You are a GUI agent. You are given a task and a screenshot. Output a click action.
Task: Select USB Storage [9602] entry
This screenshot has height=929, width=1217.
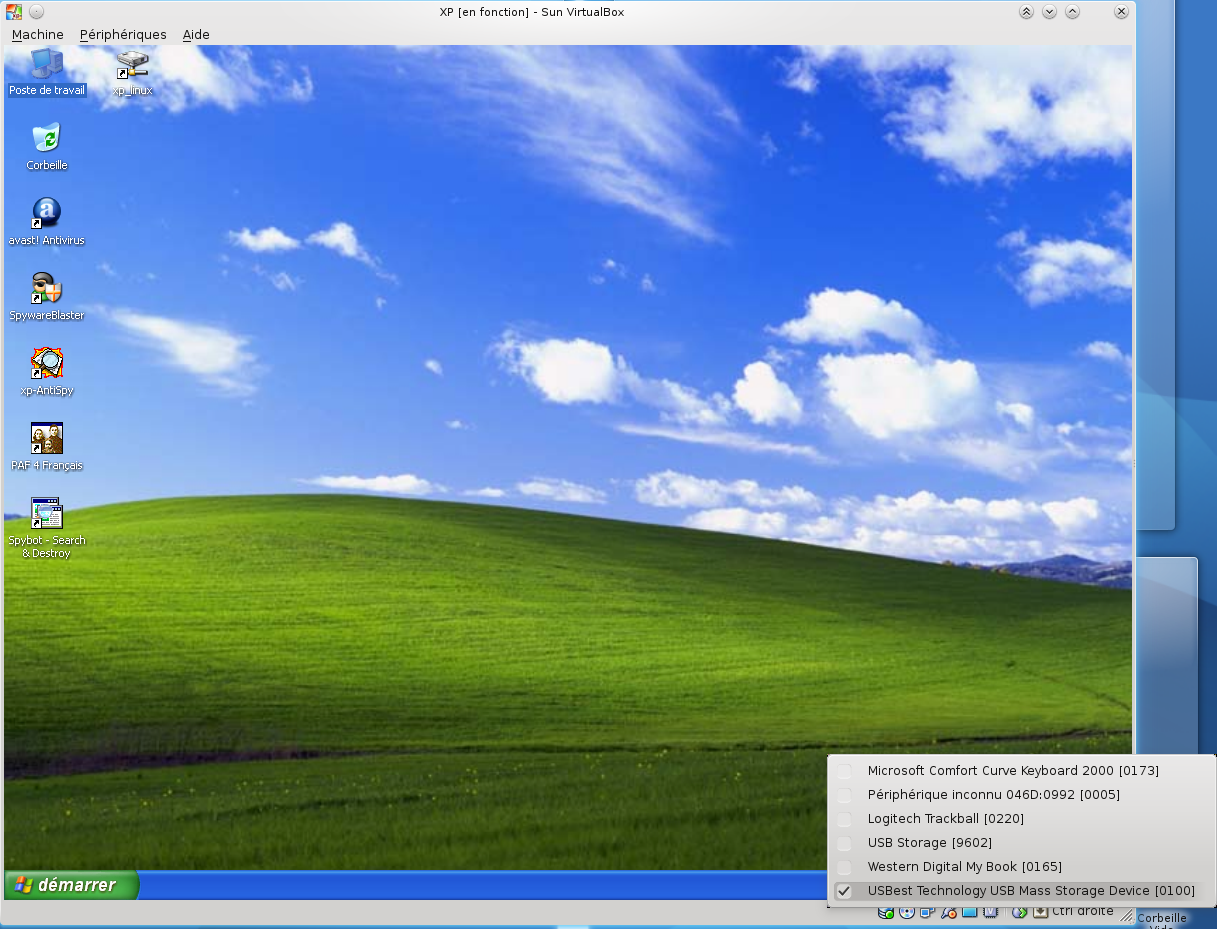tap(929, 843)
